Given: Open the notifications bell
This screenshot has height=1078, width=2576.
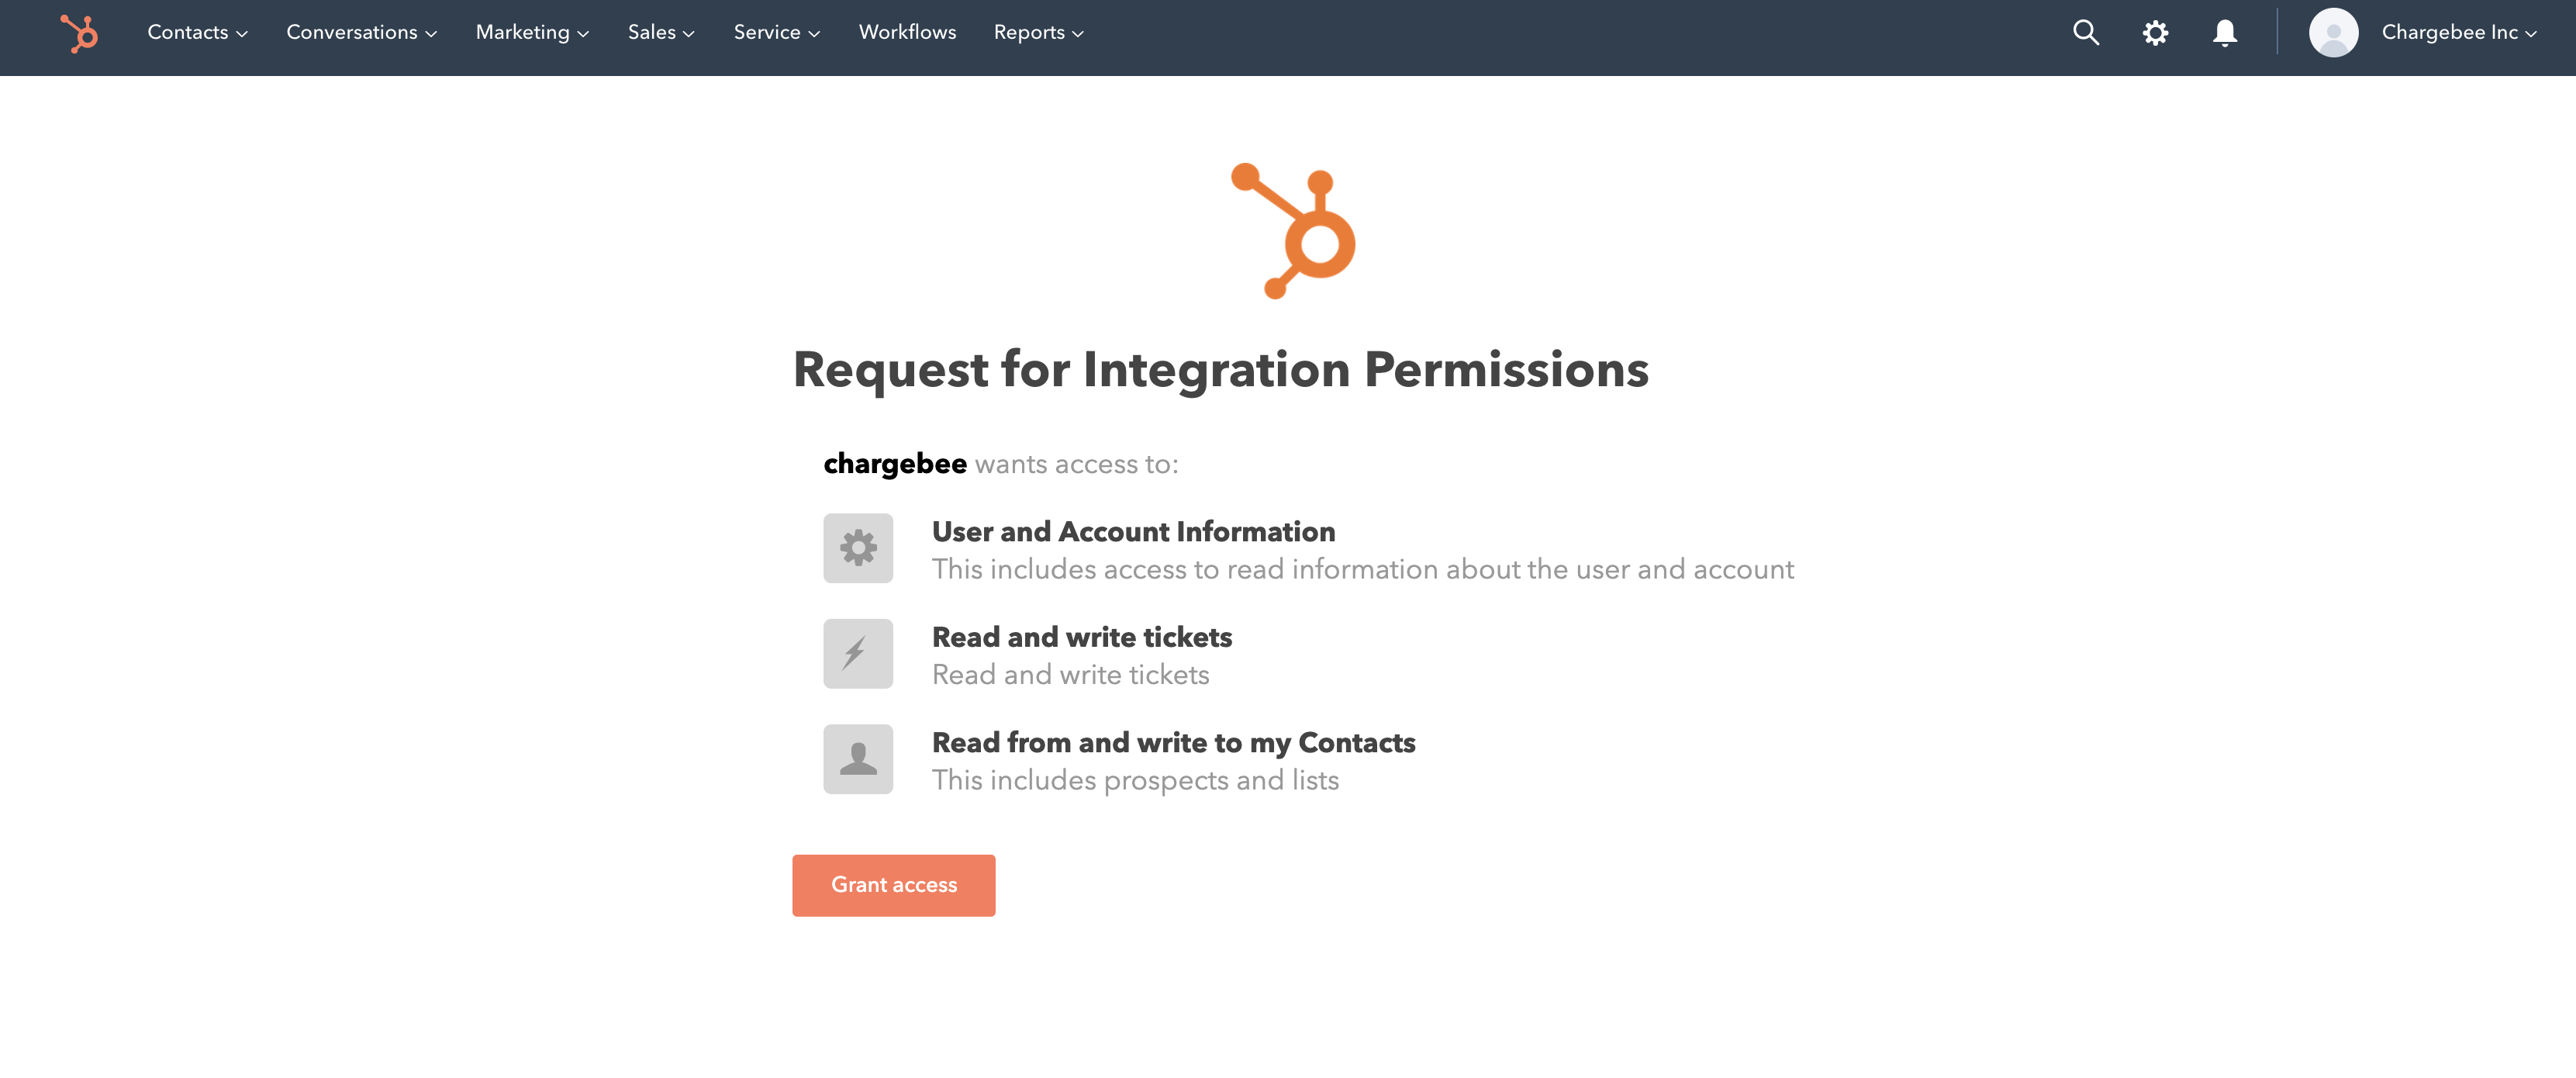Looking at the screenshot, I should pos(2224,33).
